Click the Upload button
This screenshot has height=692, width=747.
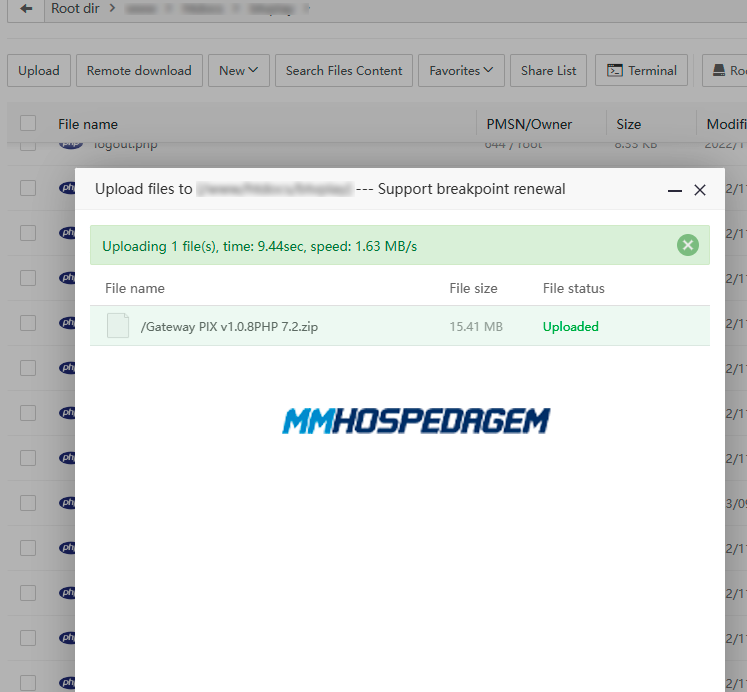[39, 70]
